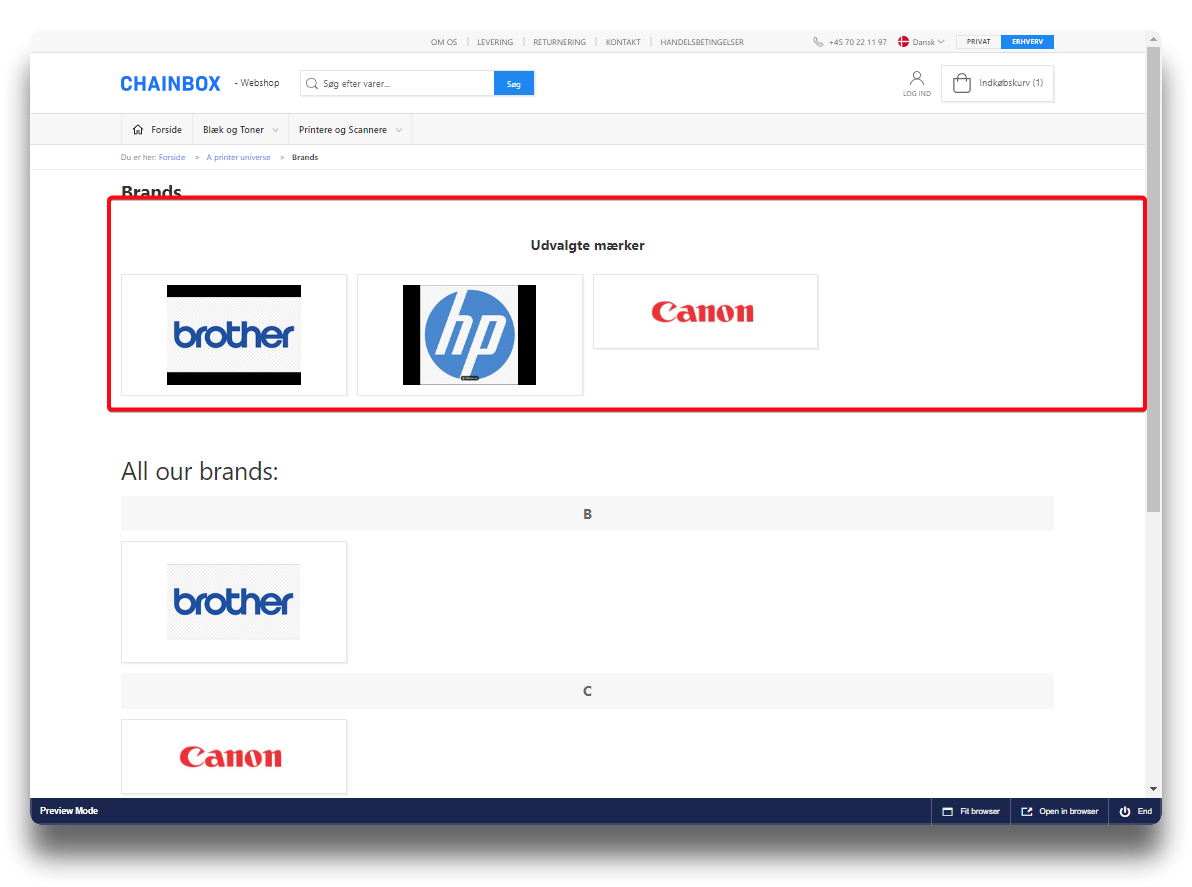Click the Forside home icon
The image size is (1192, 887).
tap(138, 130)
